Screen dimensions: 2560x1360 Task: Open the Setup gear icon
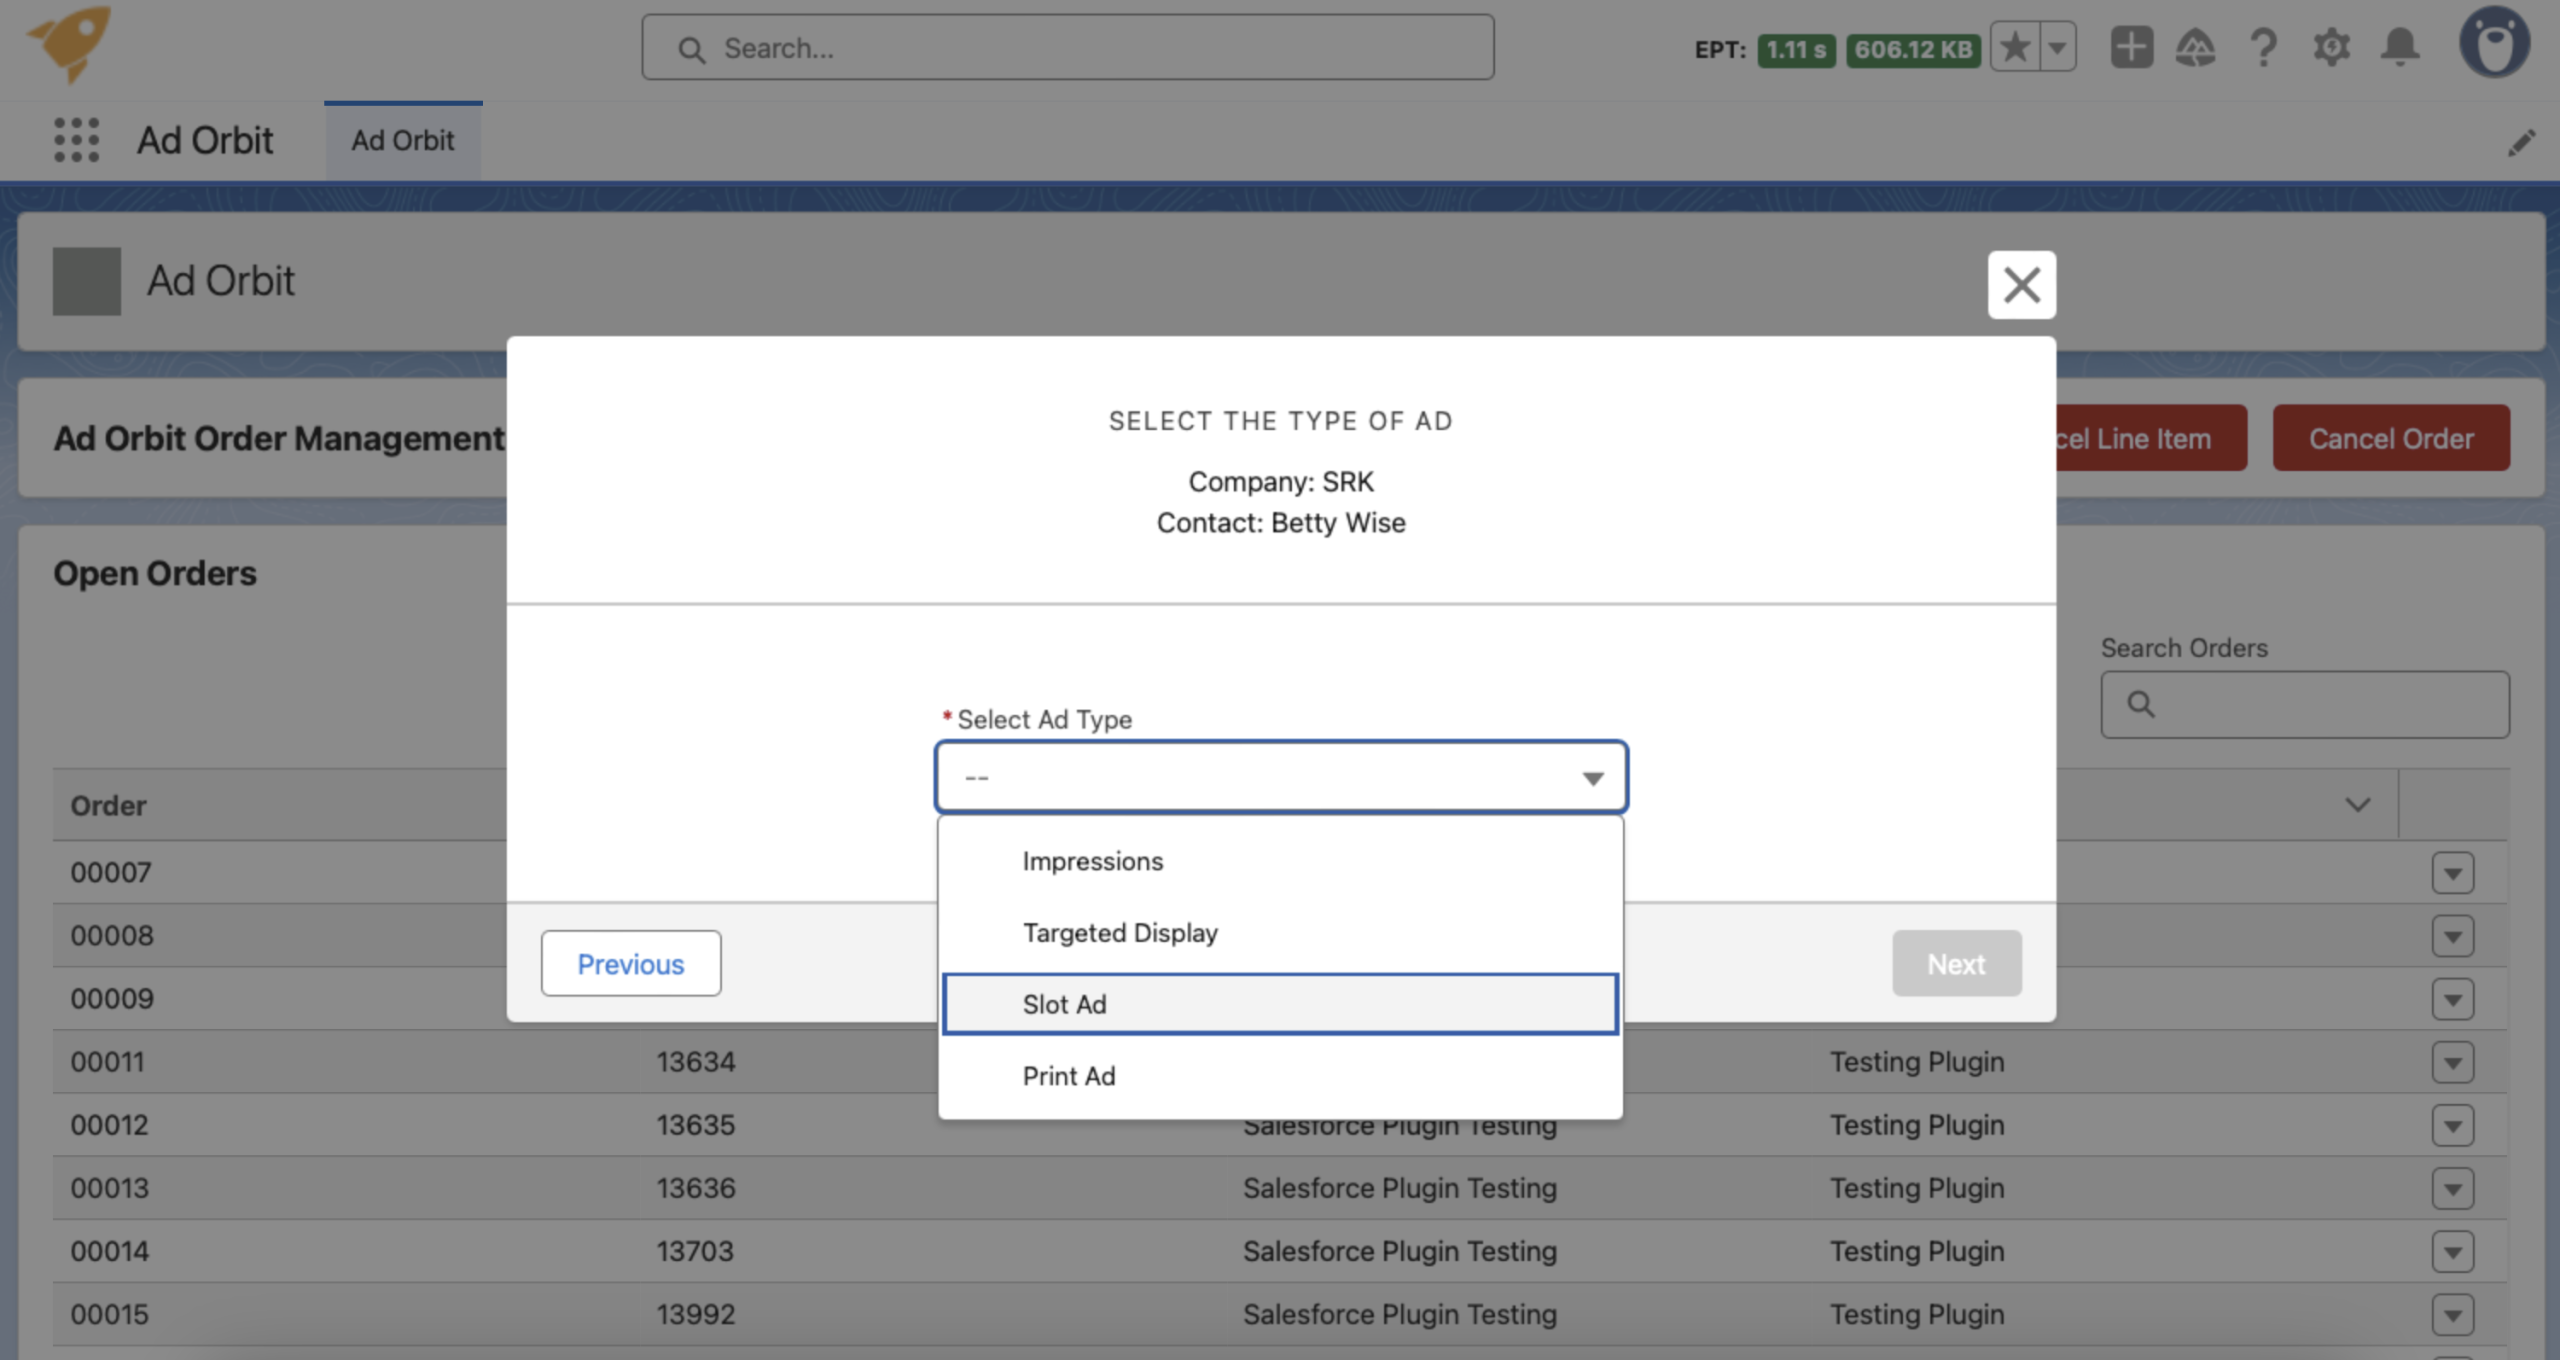click(2331, 47)
